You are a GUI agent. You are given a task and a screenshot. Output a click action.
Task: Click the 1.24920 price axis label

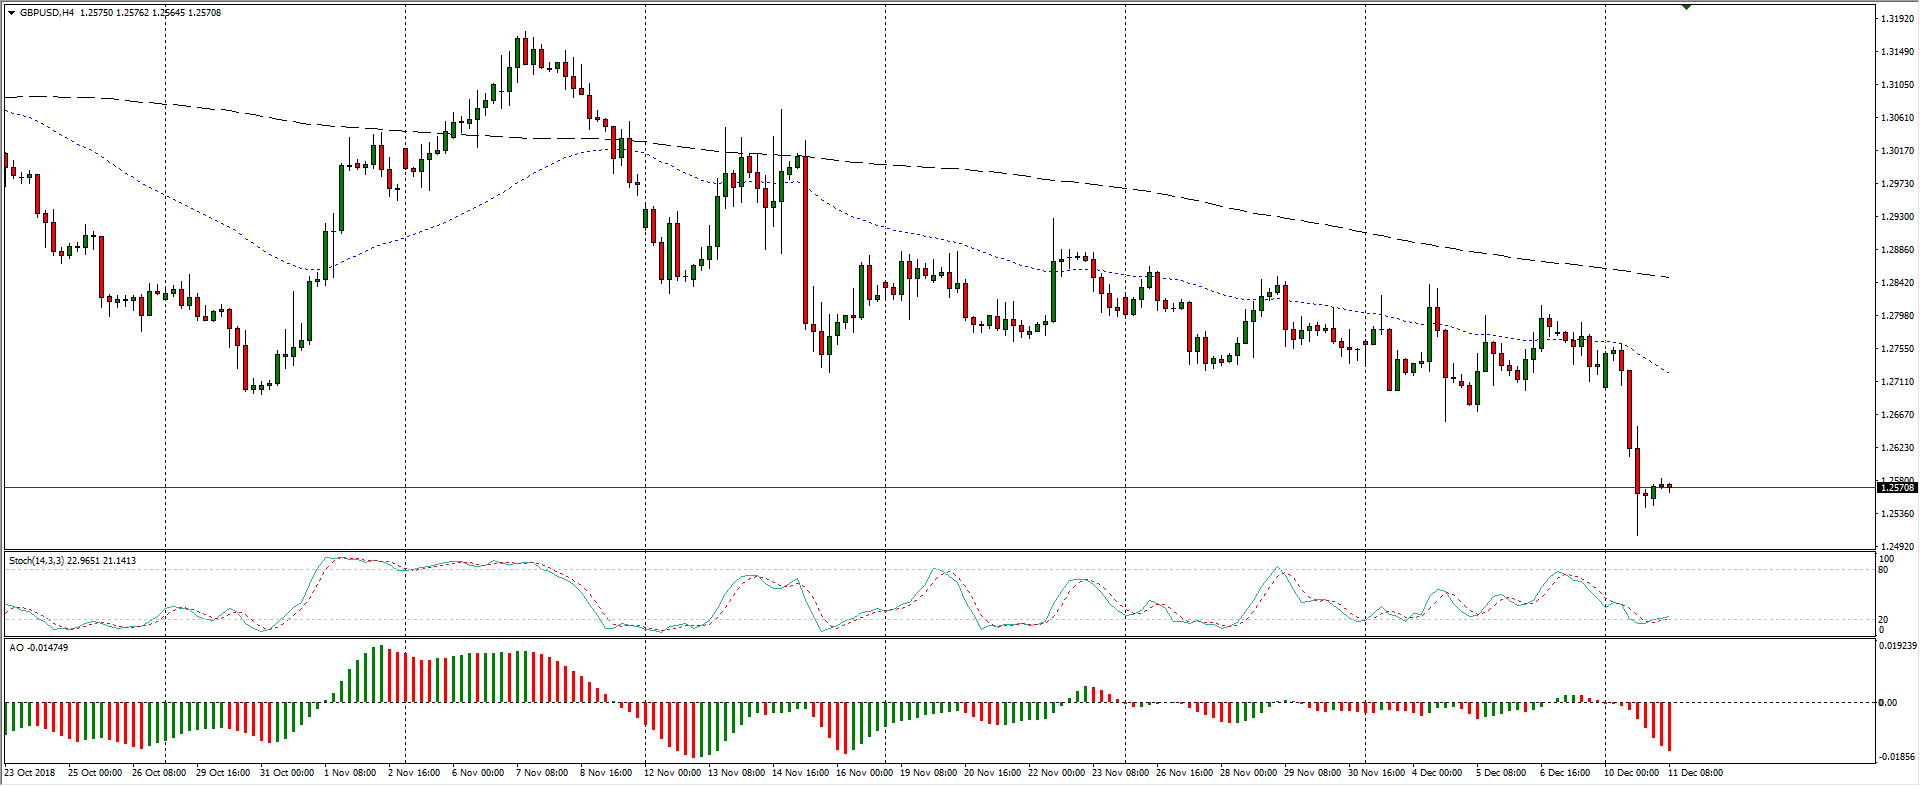point(1897,547)
